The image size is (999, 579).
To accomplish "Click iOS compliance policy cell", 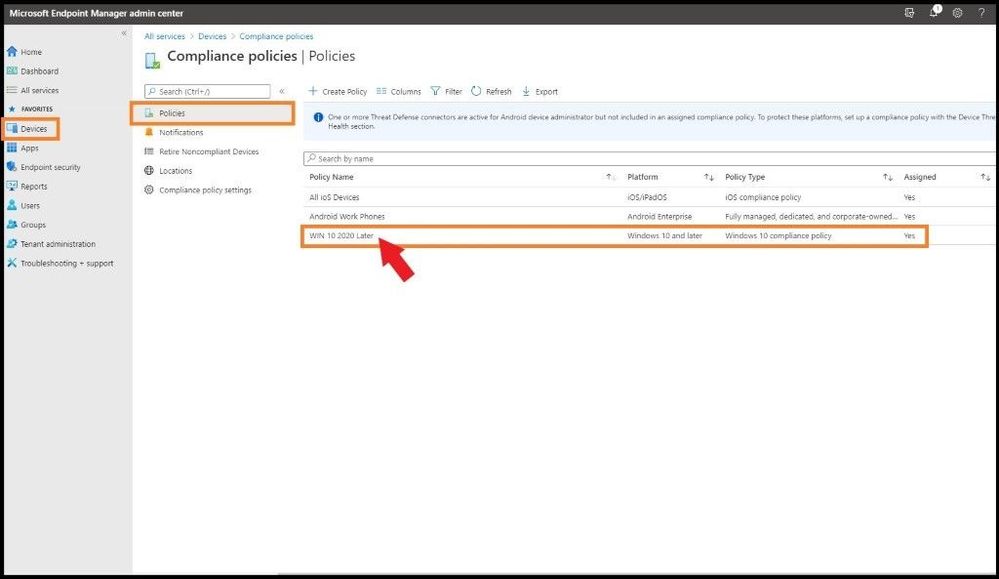I will pyautogui.click(x=763, y=197).
